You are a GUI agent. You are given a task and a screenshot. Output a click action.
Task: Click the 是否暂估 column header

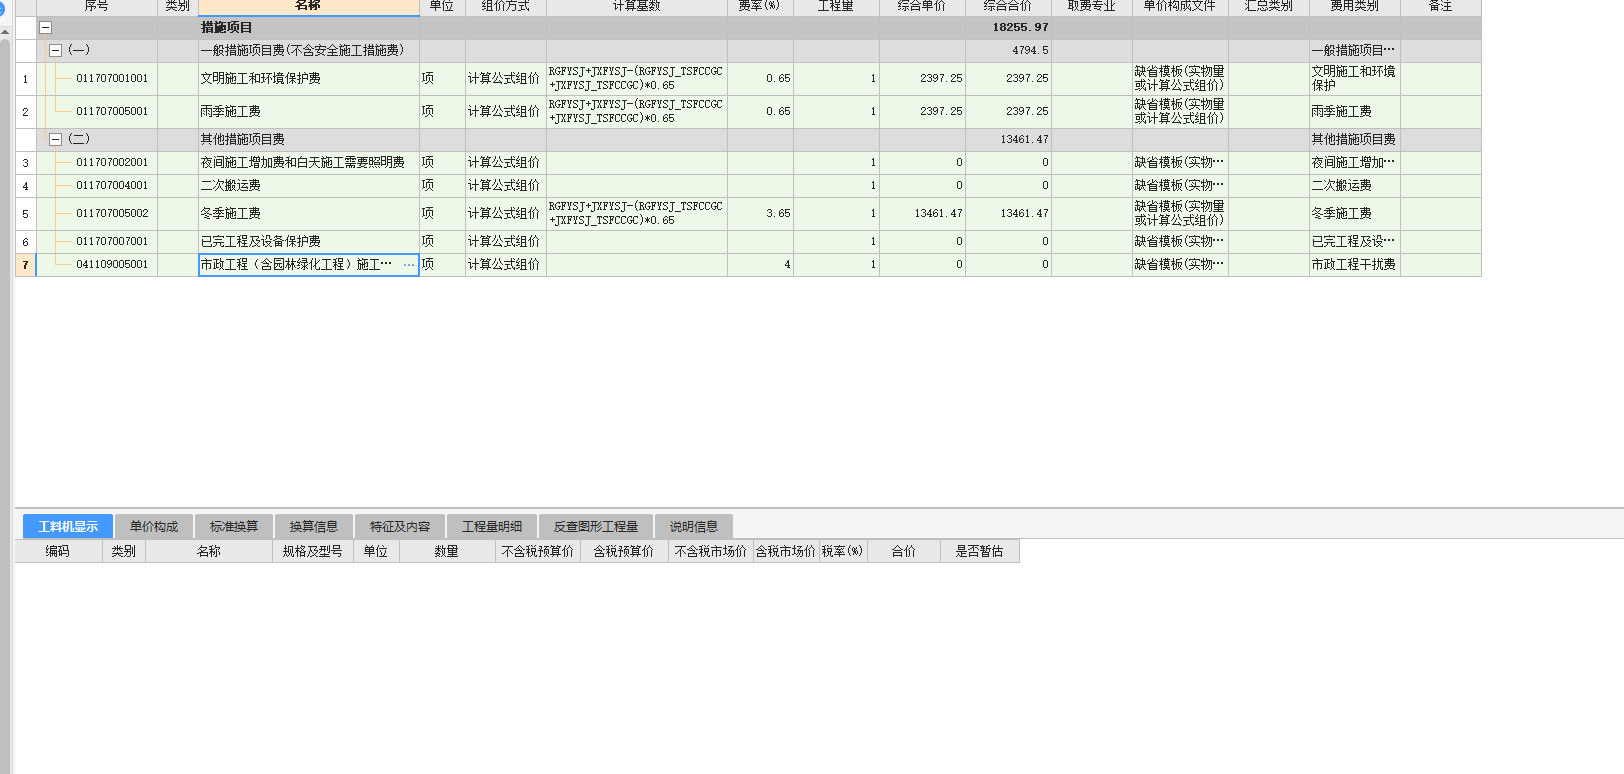980,552
